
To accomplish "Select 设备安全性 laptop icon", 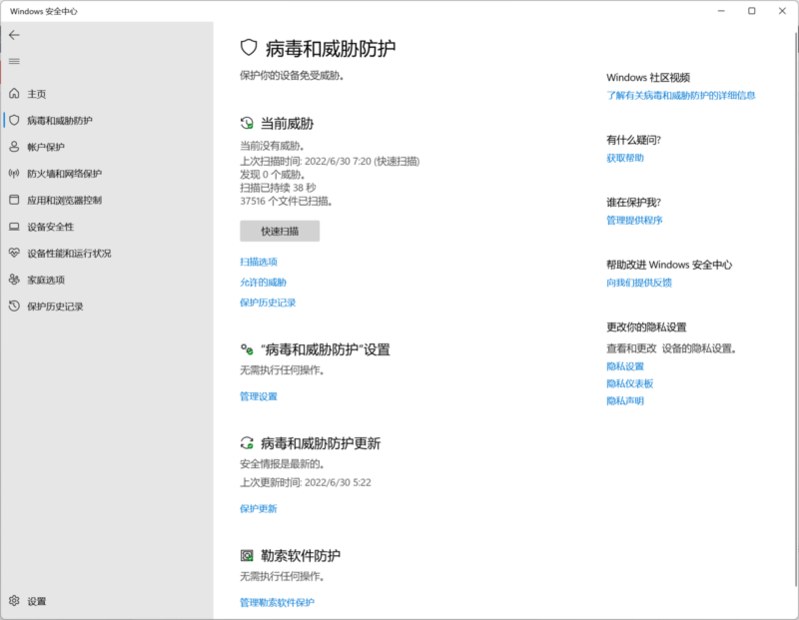I will 14,227.
